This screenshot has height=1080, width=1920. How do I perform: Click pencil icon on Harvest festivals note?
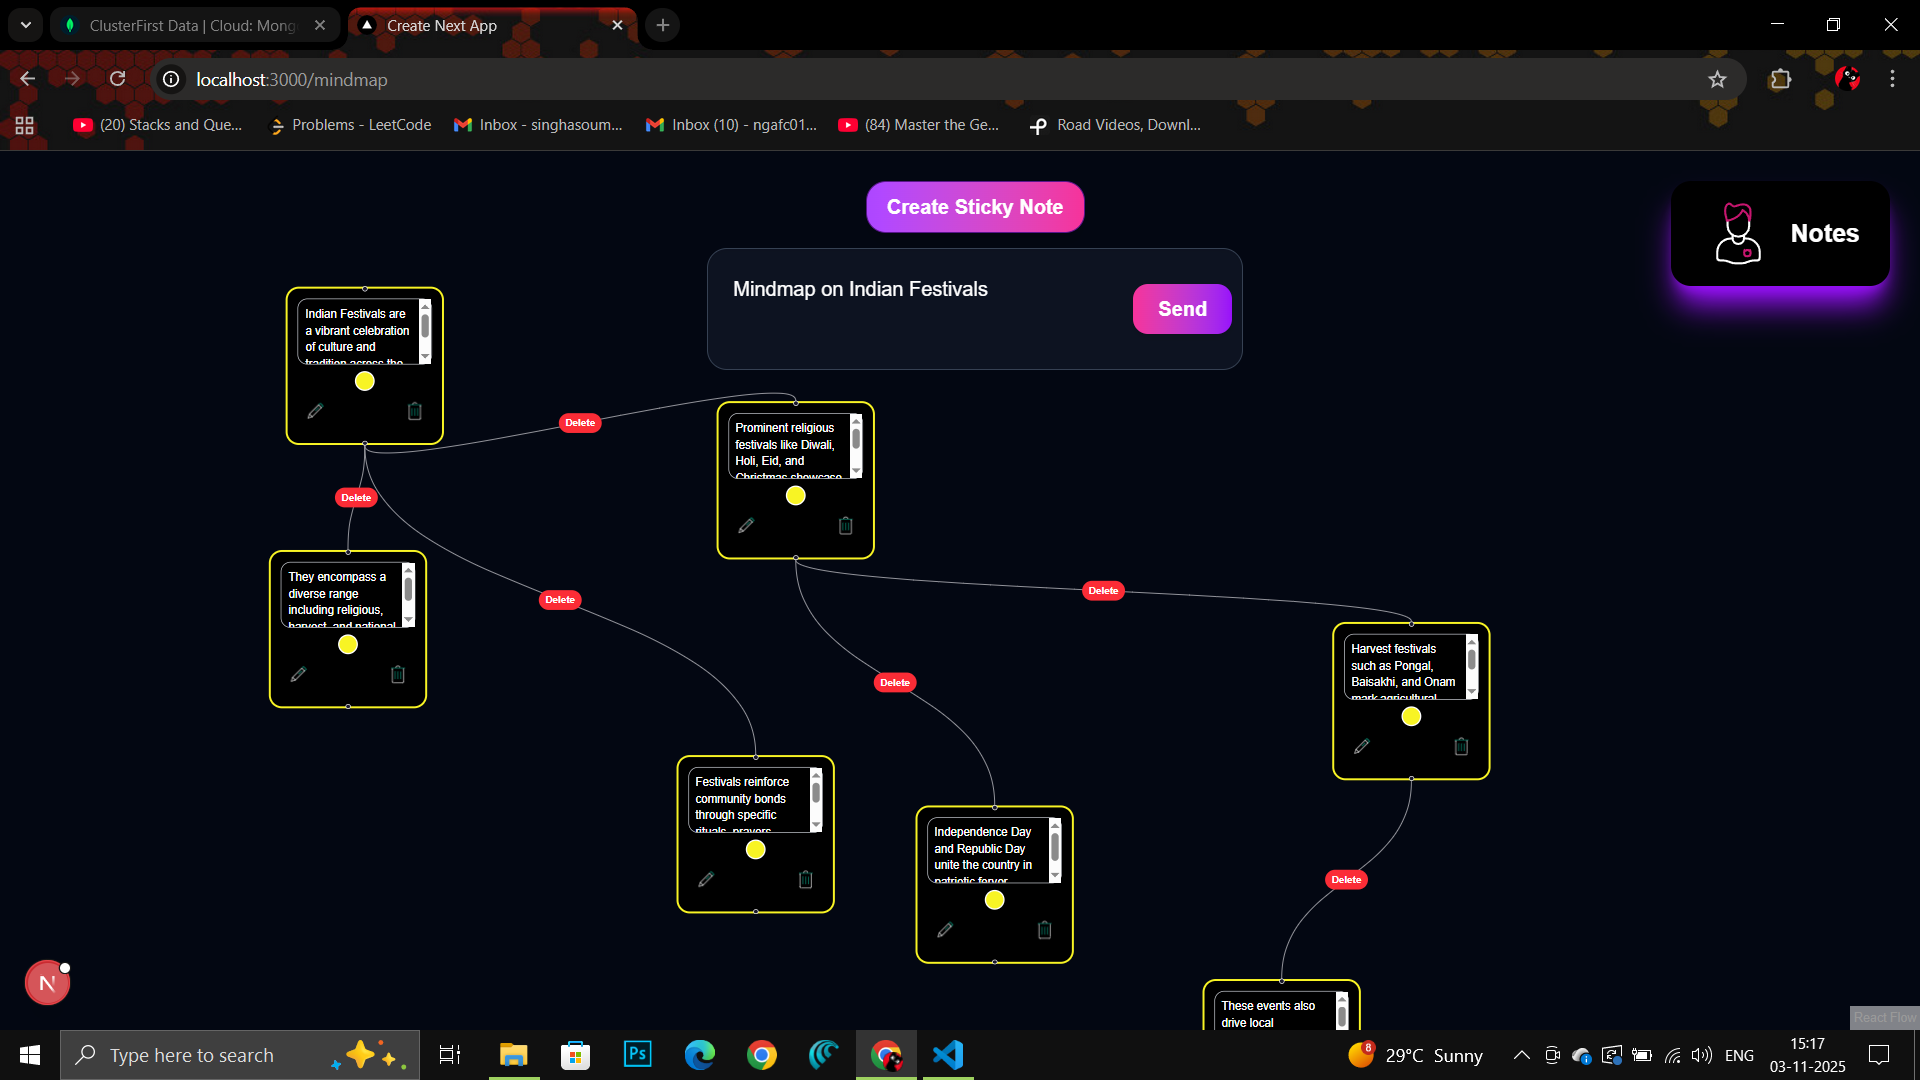click(x=1361, y=746)
